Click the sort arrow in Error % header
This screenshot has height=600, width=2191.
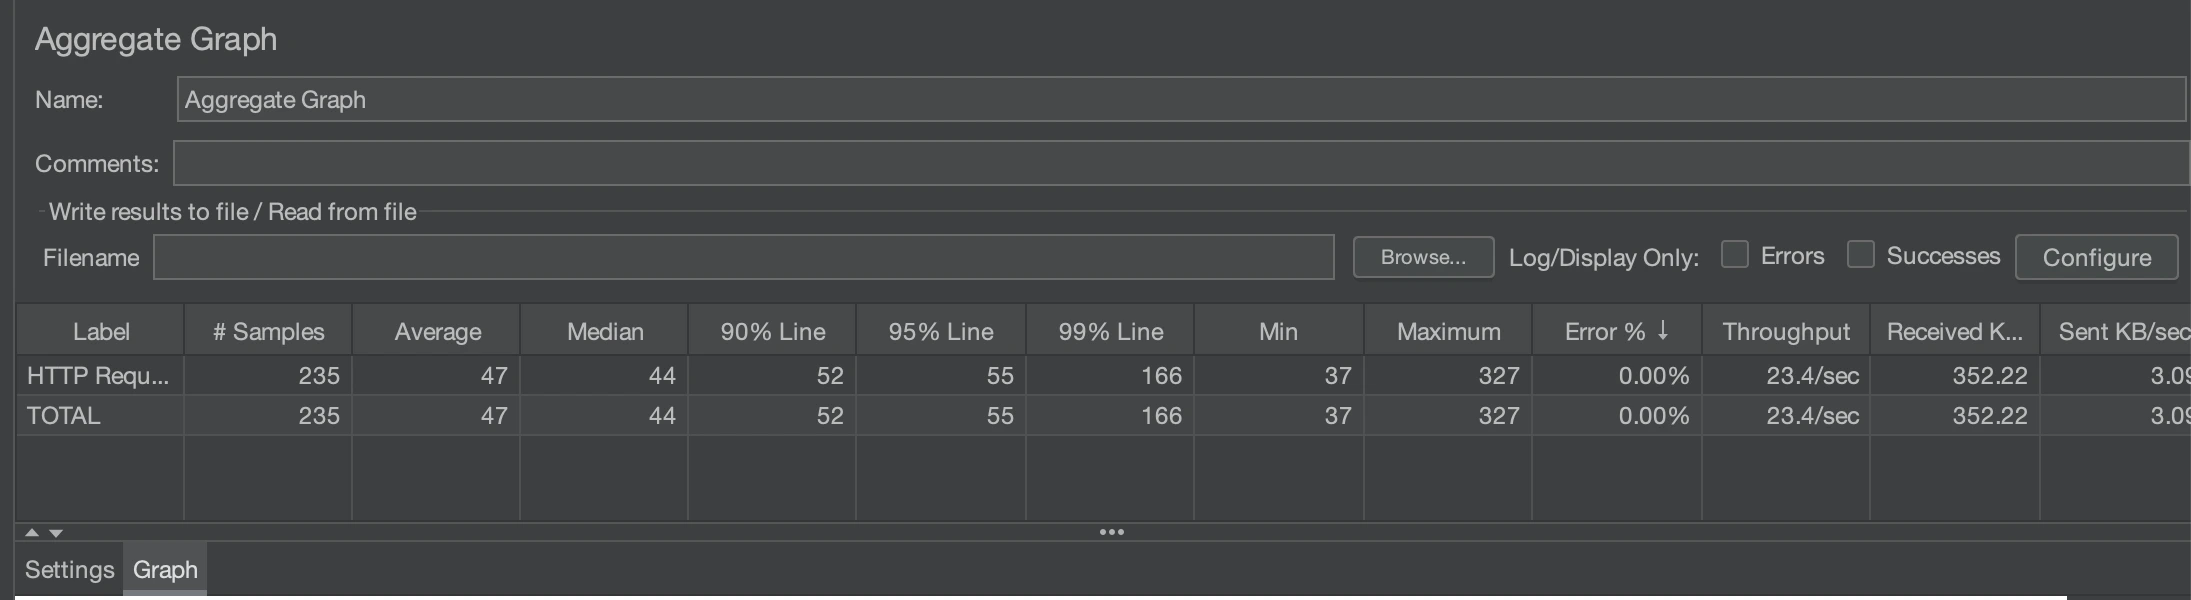click(x=1663, y=330)
